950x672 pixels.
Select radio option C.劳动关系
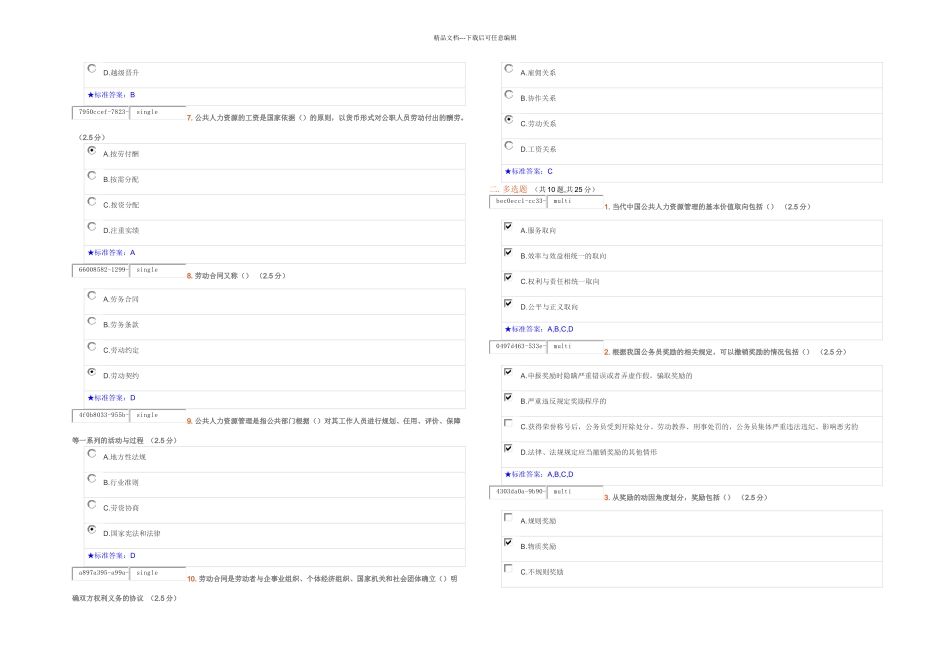pyautogui.click(x=509, y=120)
